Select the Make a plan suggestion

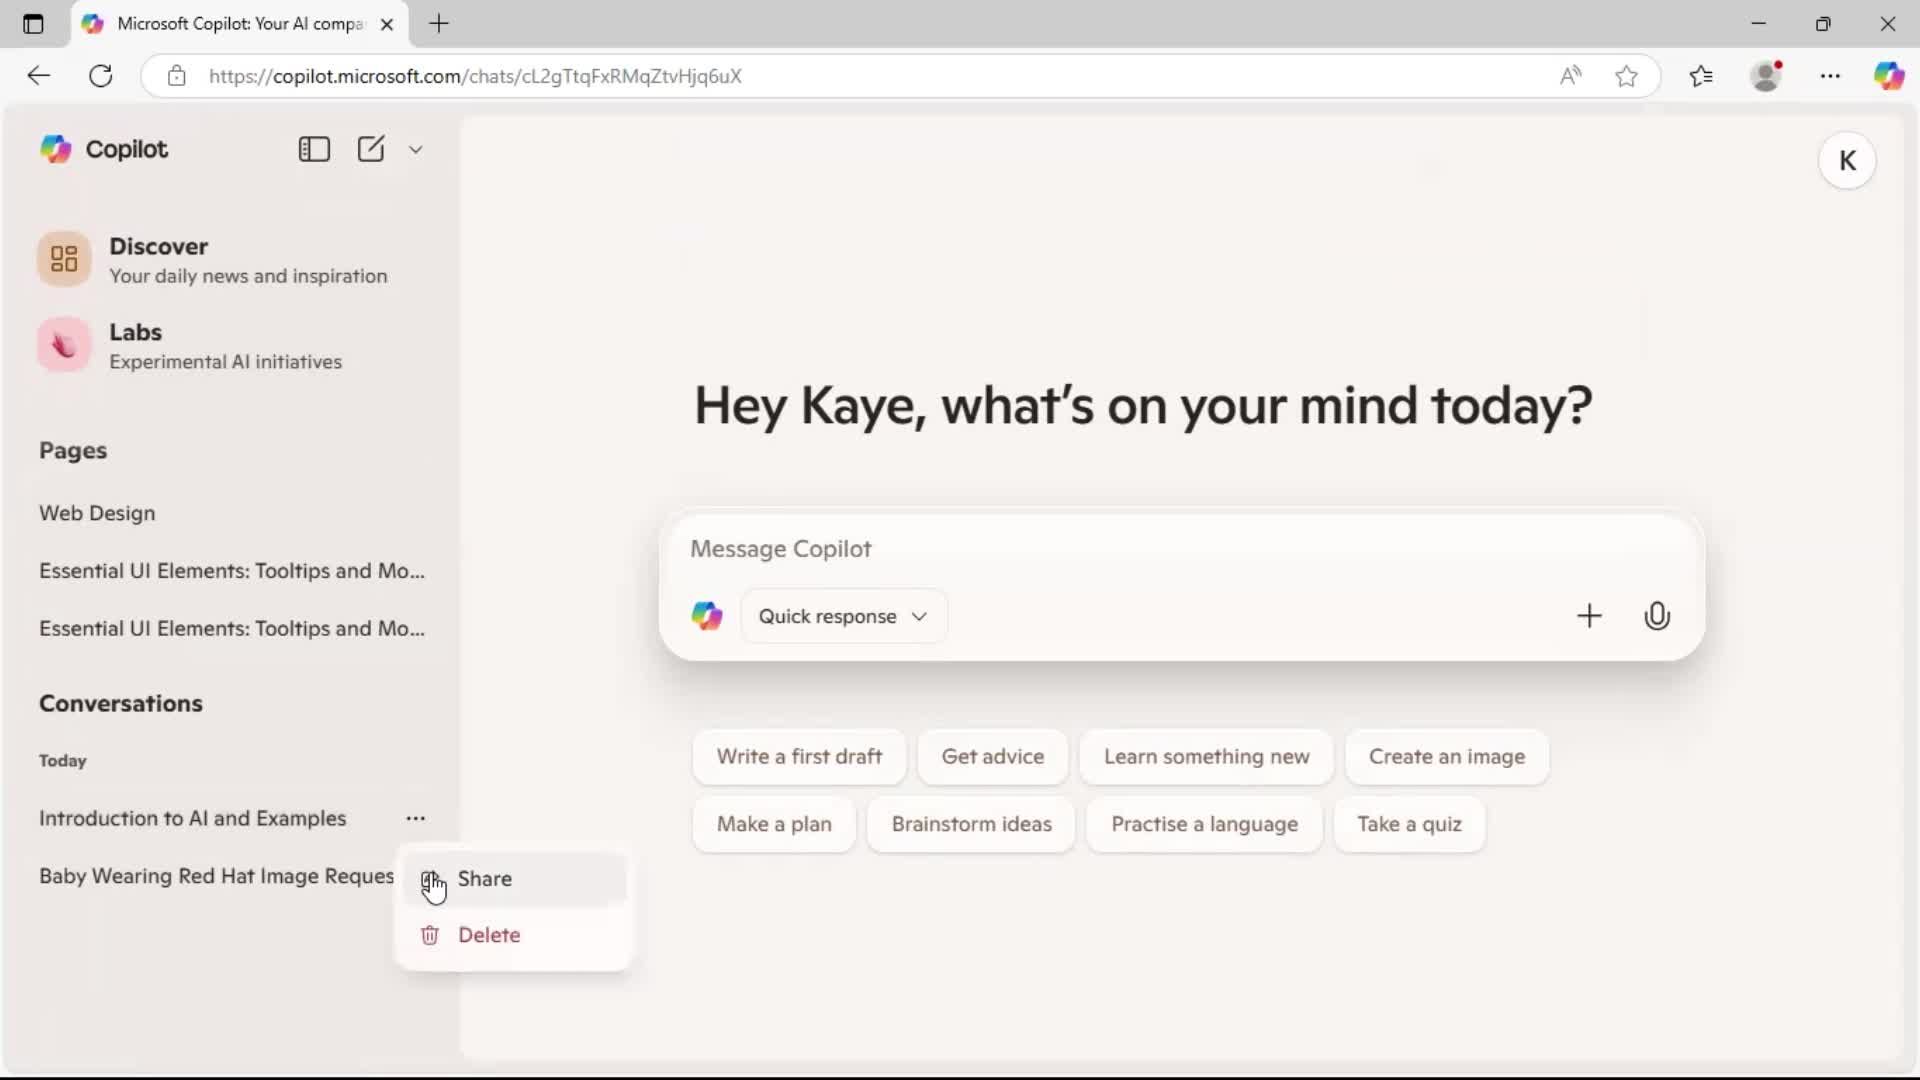point(774,825)
